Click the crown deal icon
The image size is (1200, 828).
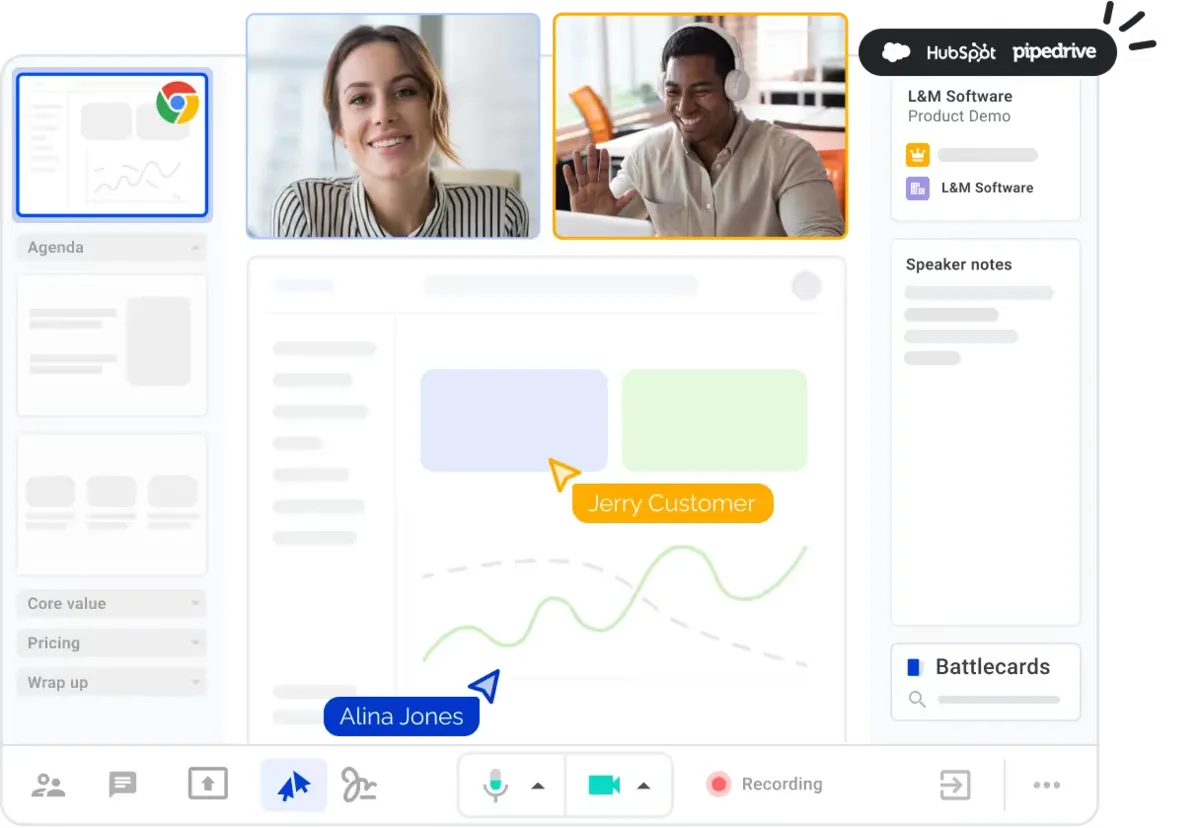(918, 155)
